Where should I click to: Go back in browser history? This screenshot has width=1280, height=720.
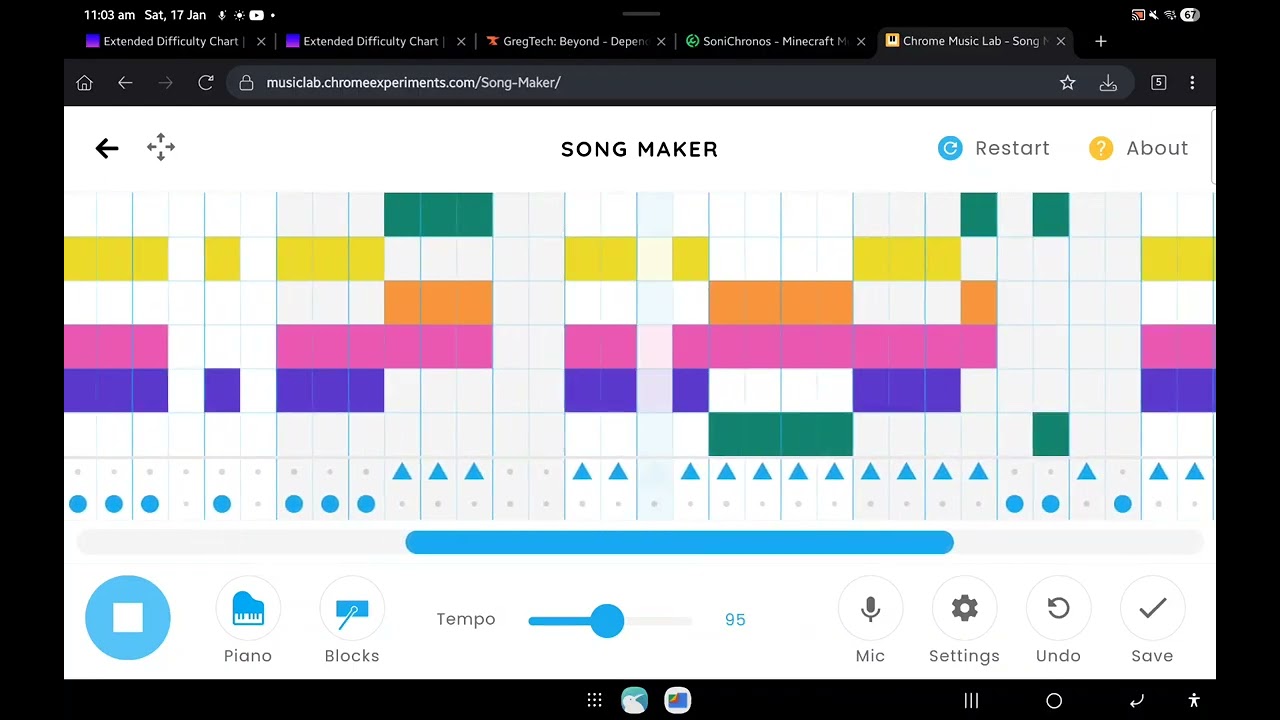click(x=125, y=83)
